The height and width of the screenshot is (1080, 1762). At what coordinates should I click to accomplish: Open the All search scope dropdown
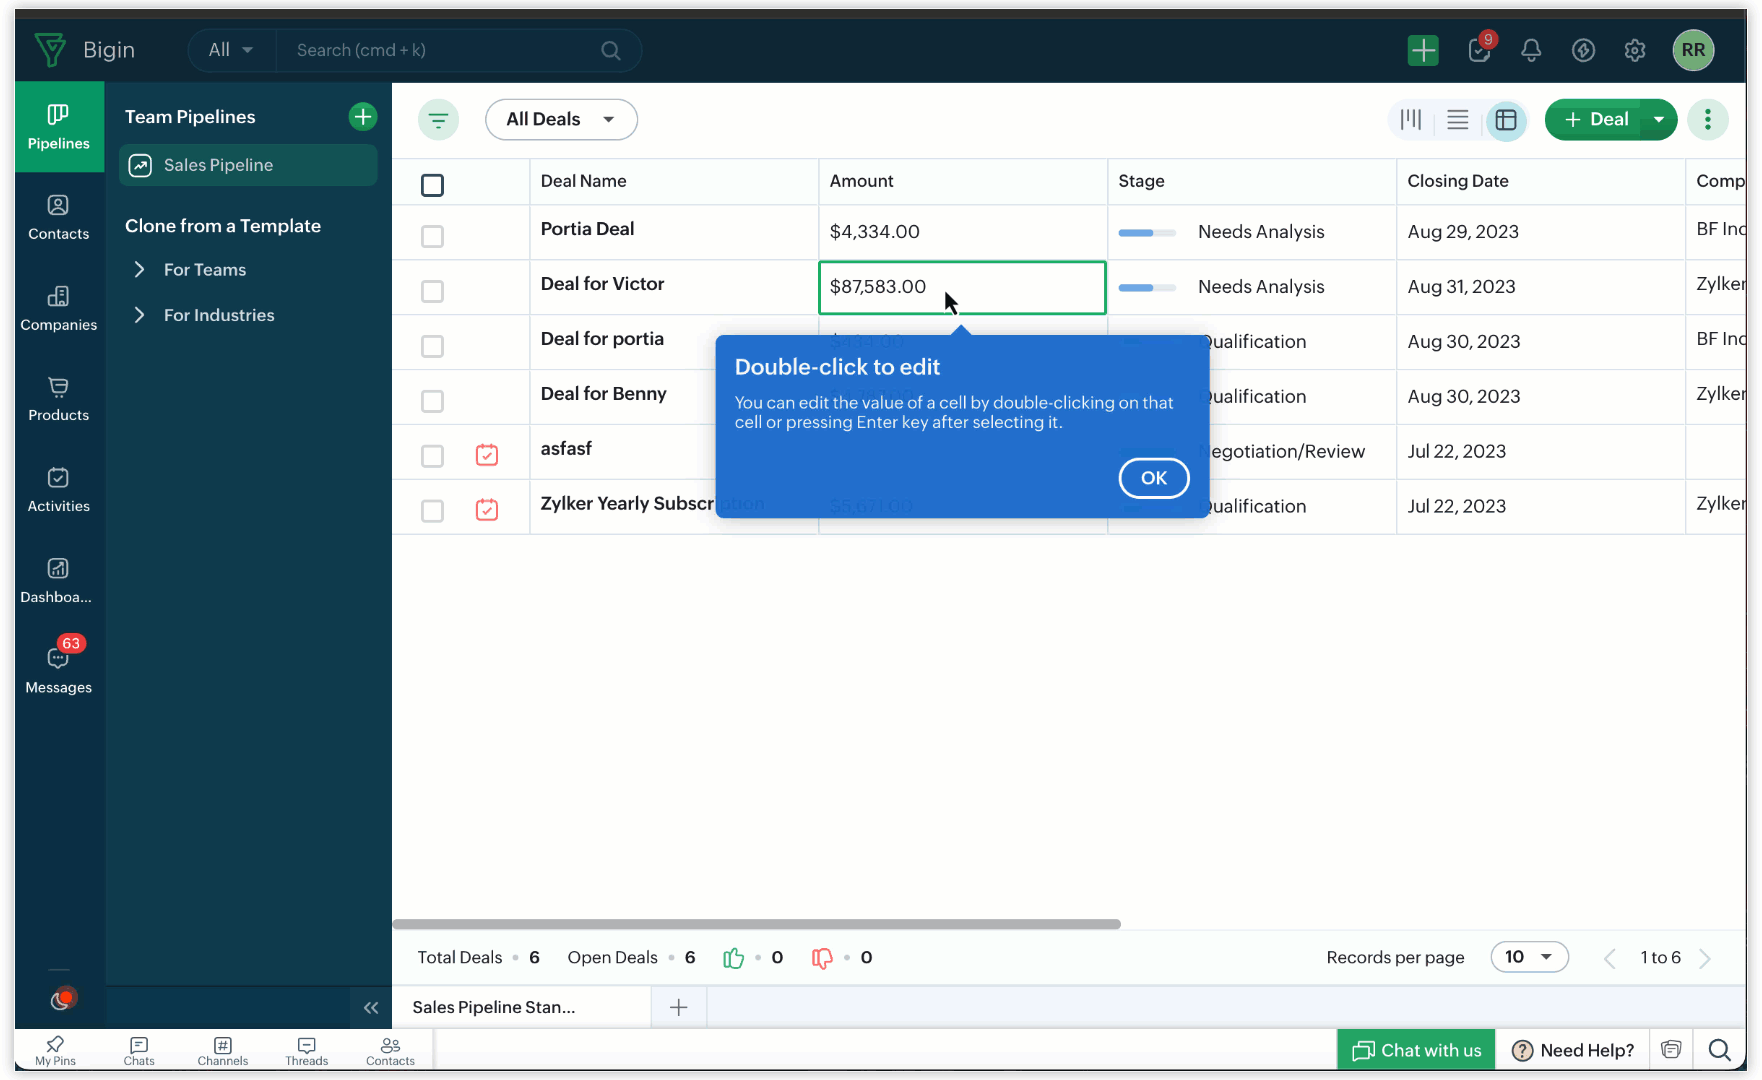(231, 50)
